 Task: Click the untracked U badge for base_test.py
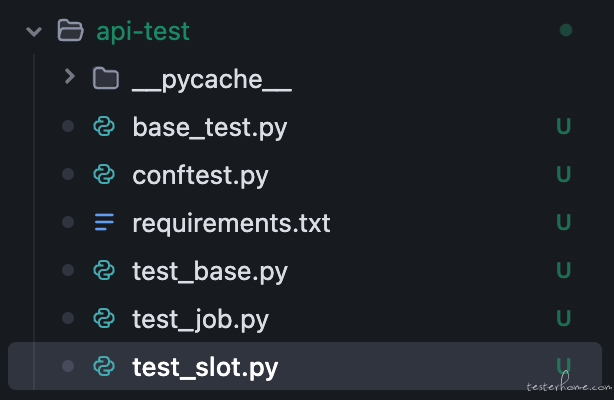pyautogui.click(x=564, y=127)
